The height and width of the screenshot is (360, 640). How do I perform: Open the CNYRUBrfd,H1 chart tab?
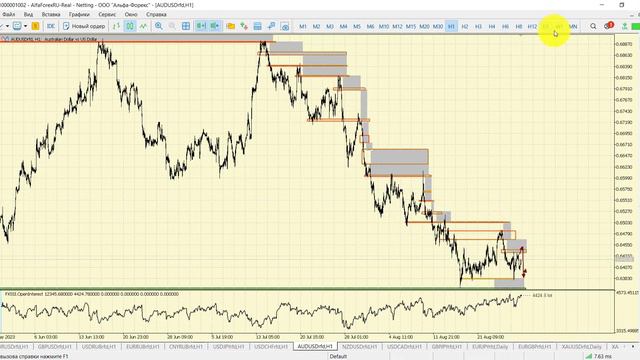(186, 347)
